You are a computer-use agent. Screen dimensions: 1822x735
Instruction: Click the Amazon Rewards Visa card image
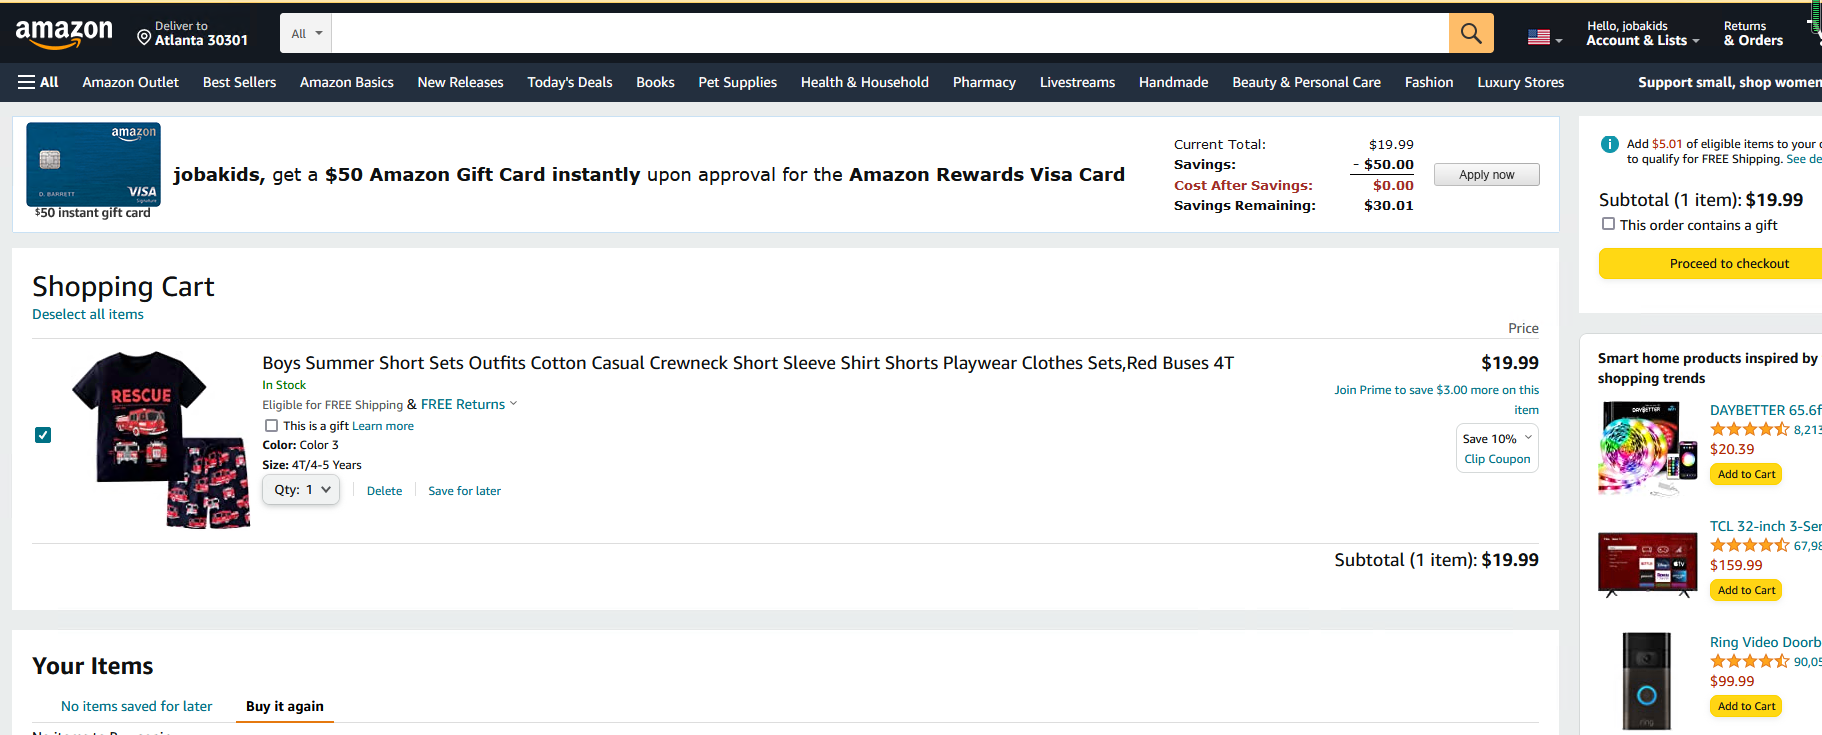(93, 165)
